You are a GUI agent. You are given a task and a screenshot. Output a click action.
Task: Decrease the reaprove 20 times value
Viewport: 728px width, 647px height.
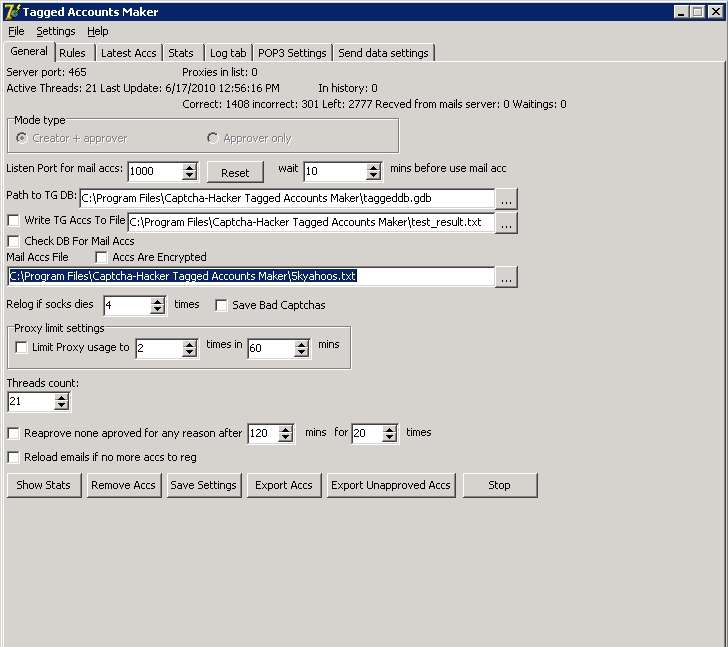390,438
